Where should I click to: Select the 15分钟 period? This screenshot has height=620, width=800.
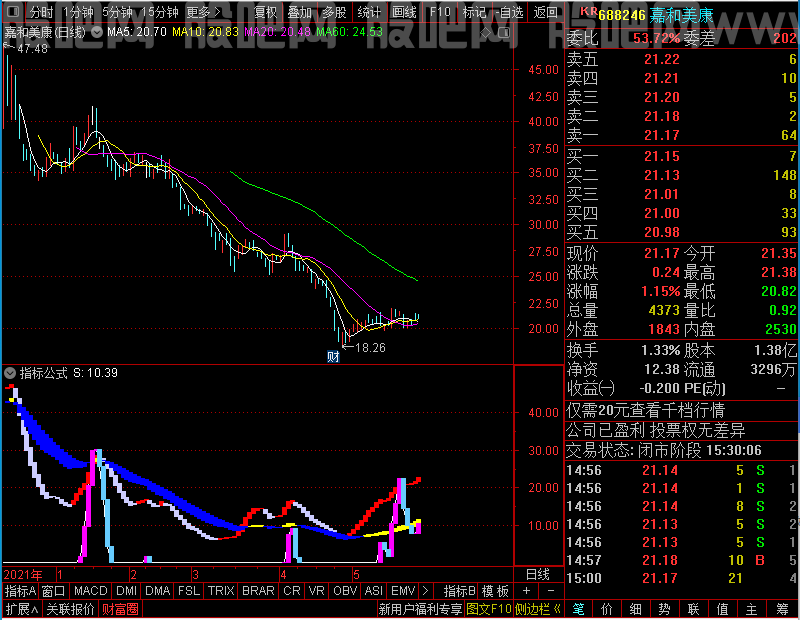[x=159, y=12]
